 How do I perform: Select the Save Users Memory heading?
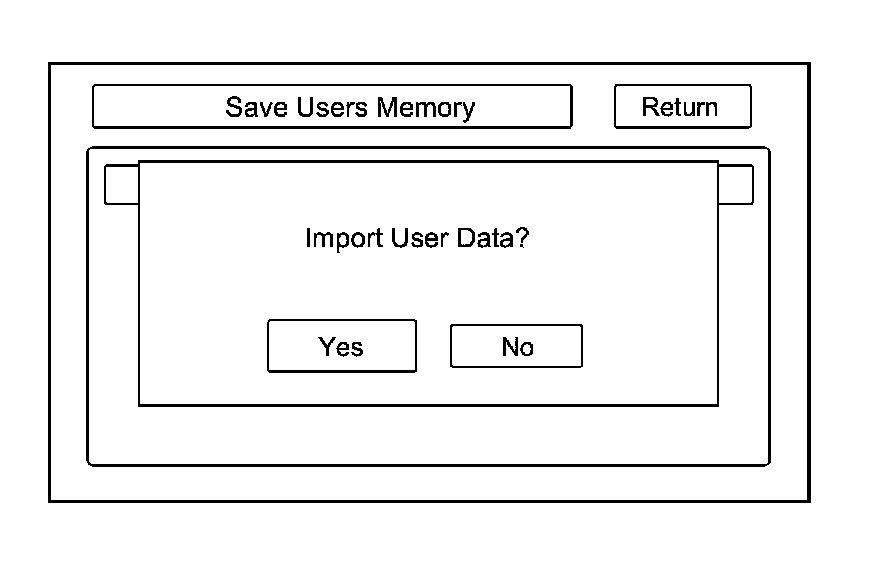tap(332, 107)
